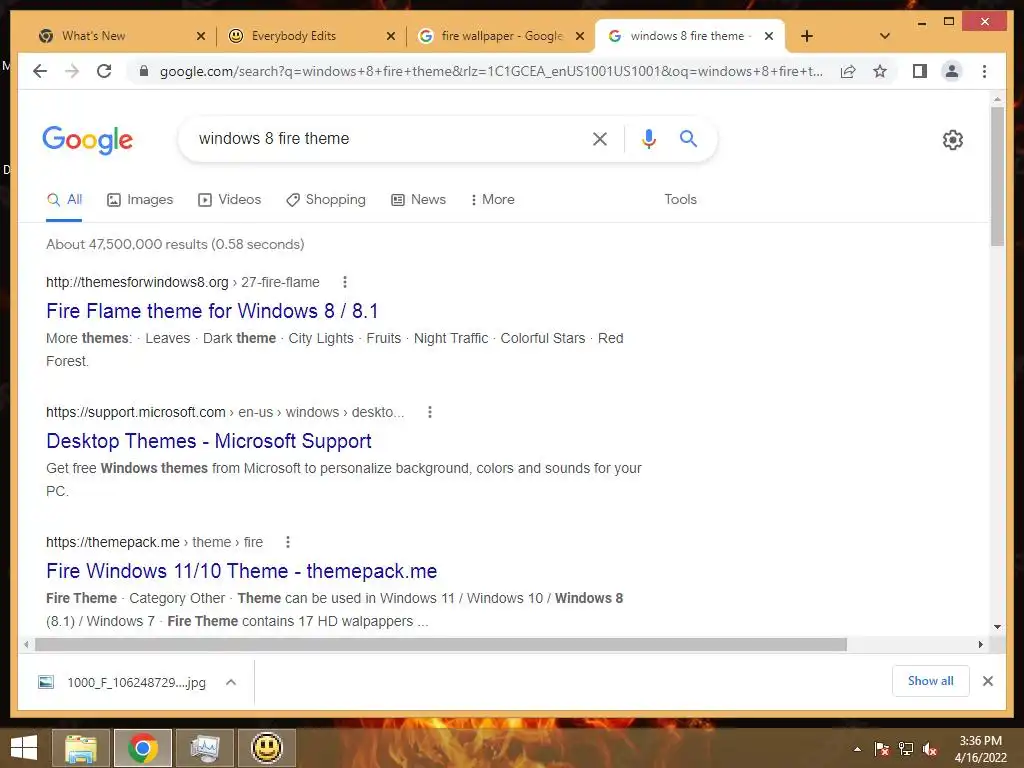Click the browser forward arrow

[x=72, y=71]
